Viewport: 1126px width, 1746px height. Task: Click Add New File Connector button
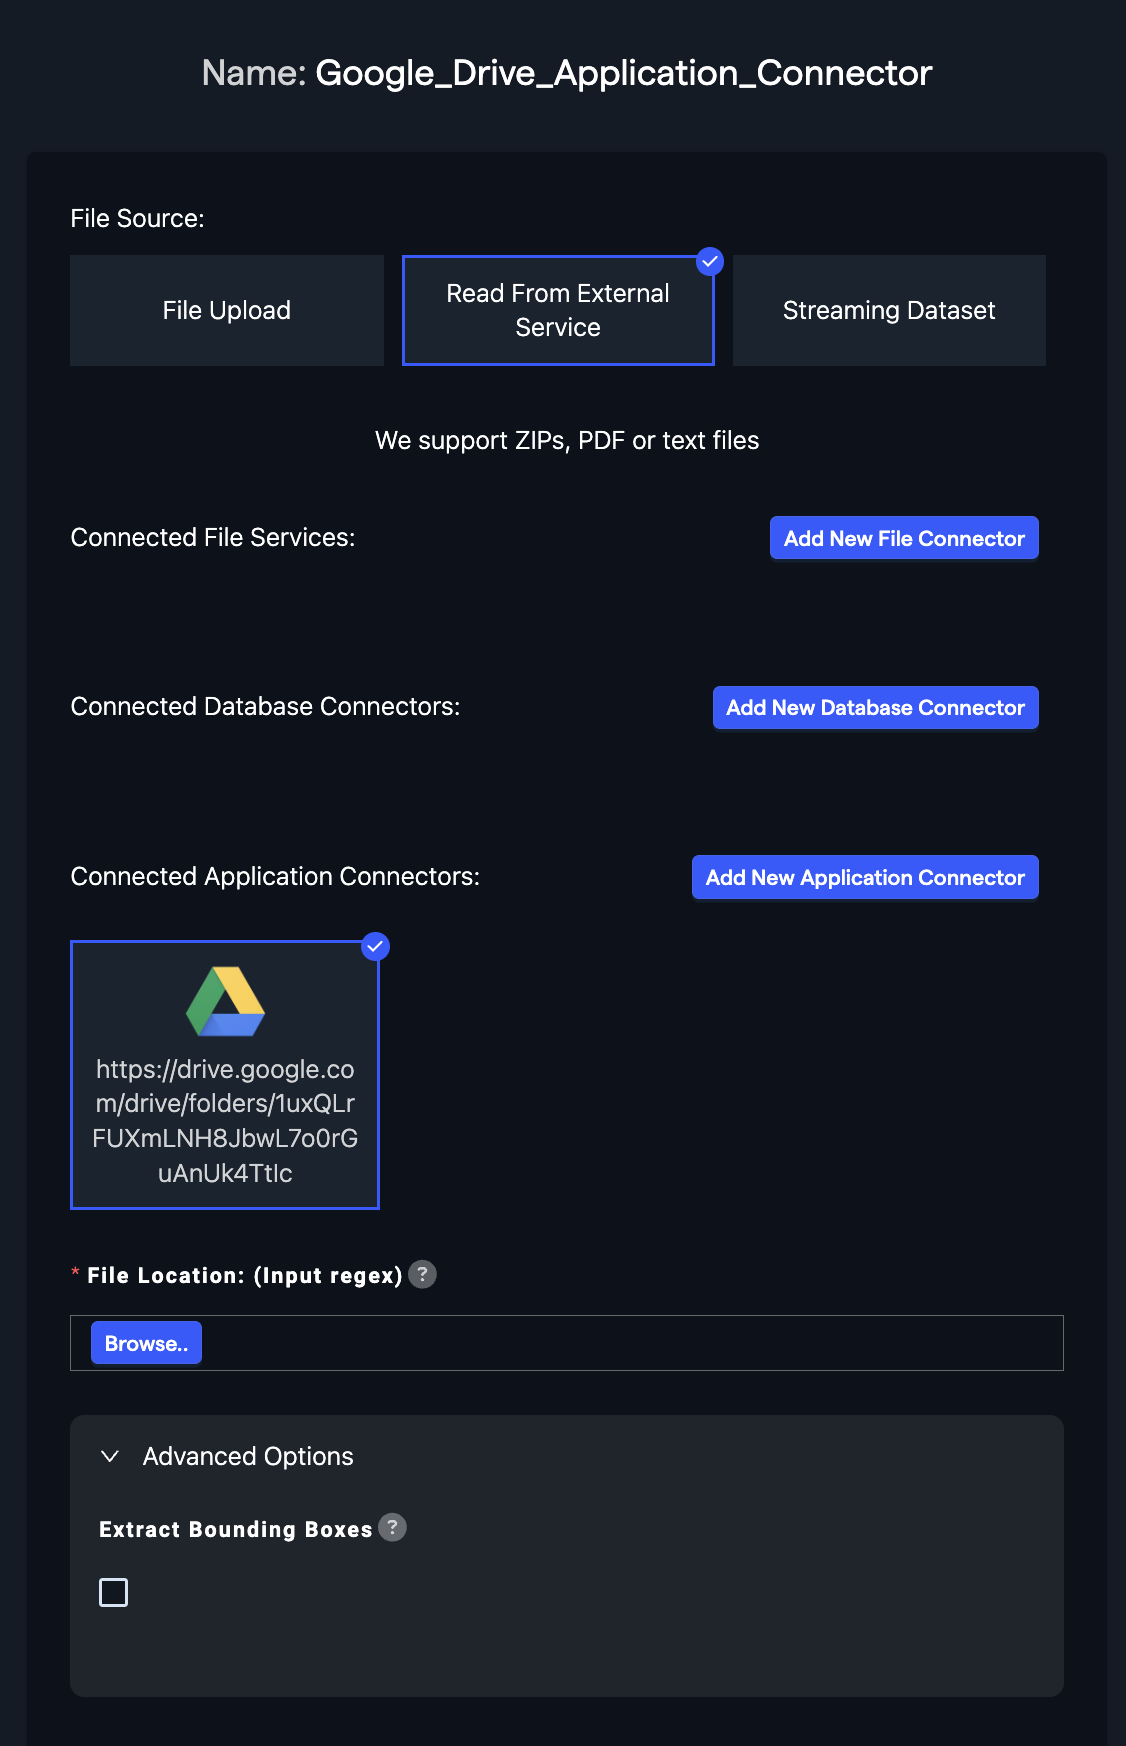point(904,538)
